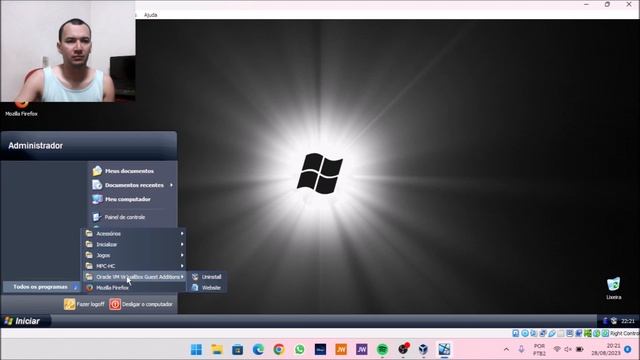The width and height of the screenshot is (640, 360).
Task: Click VirtualBox mouse integration status icon
Action: 597,333
